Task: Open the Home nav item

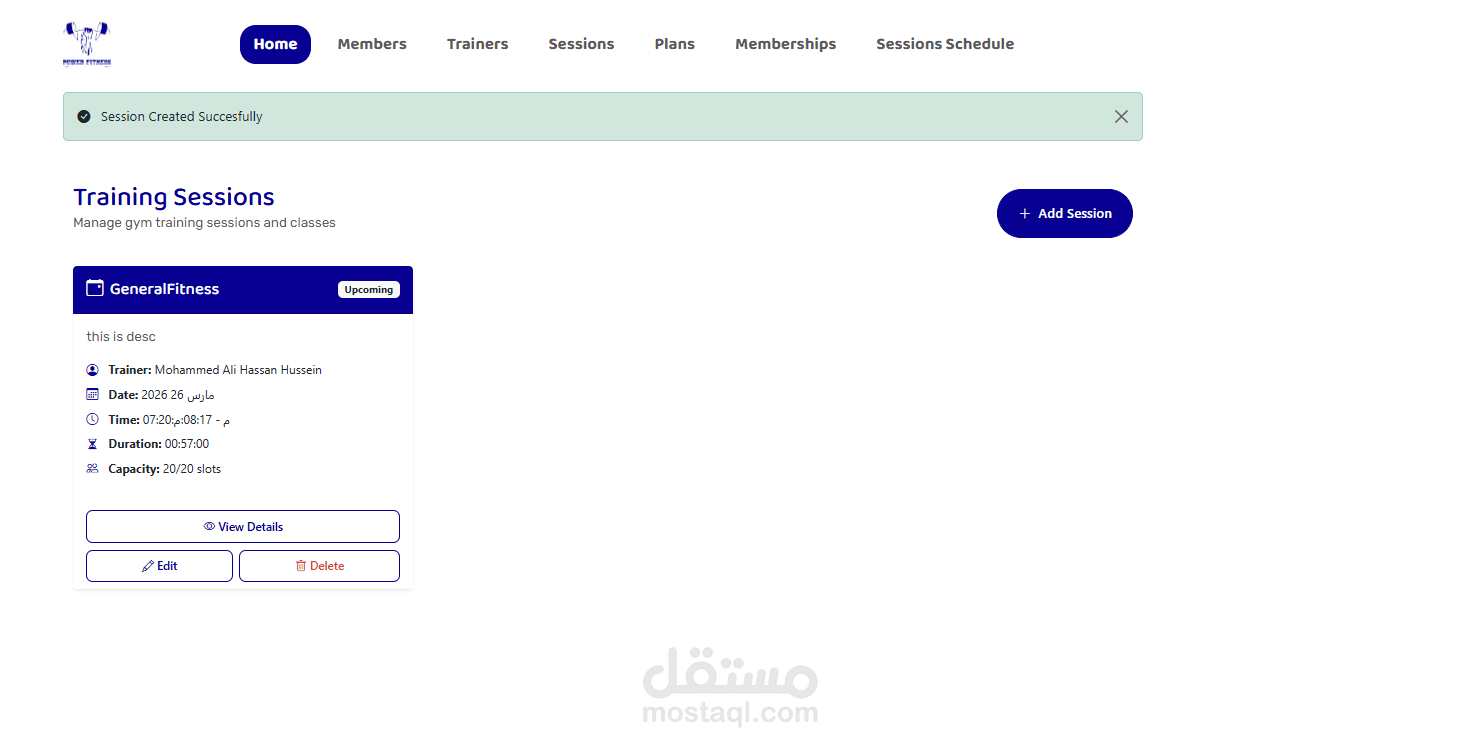Action: point(275,44)
